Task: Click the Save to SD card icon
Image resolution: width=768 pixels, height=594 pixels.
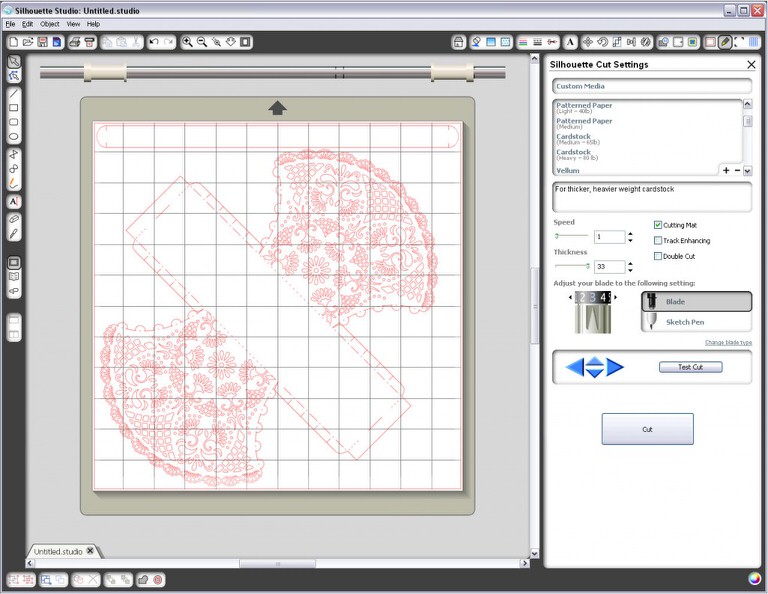Action: [x=57, y=43]
